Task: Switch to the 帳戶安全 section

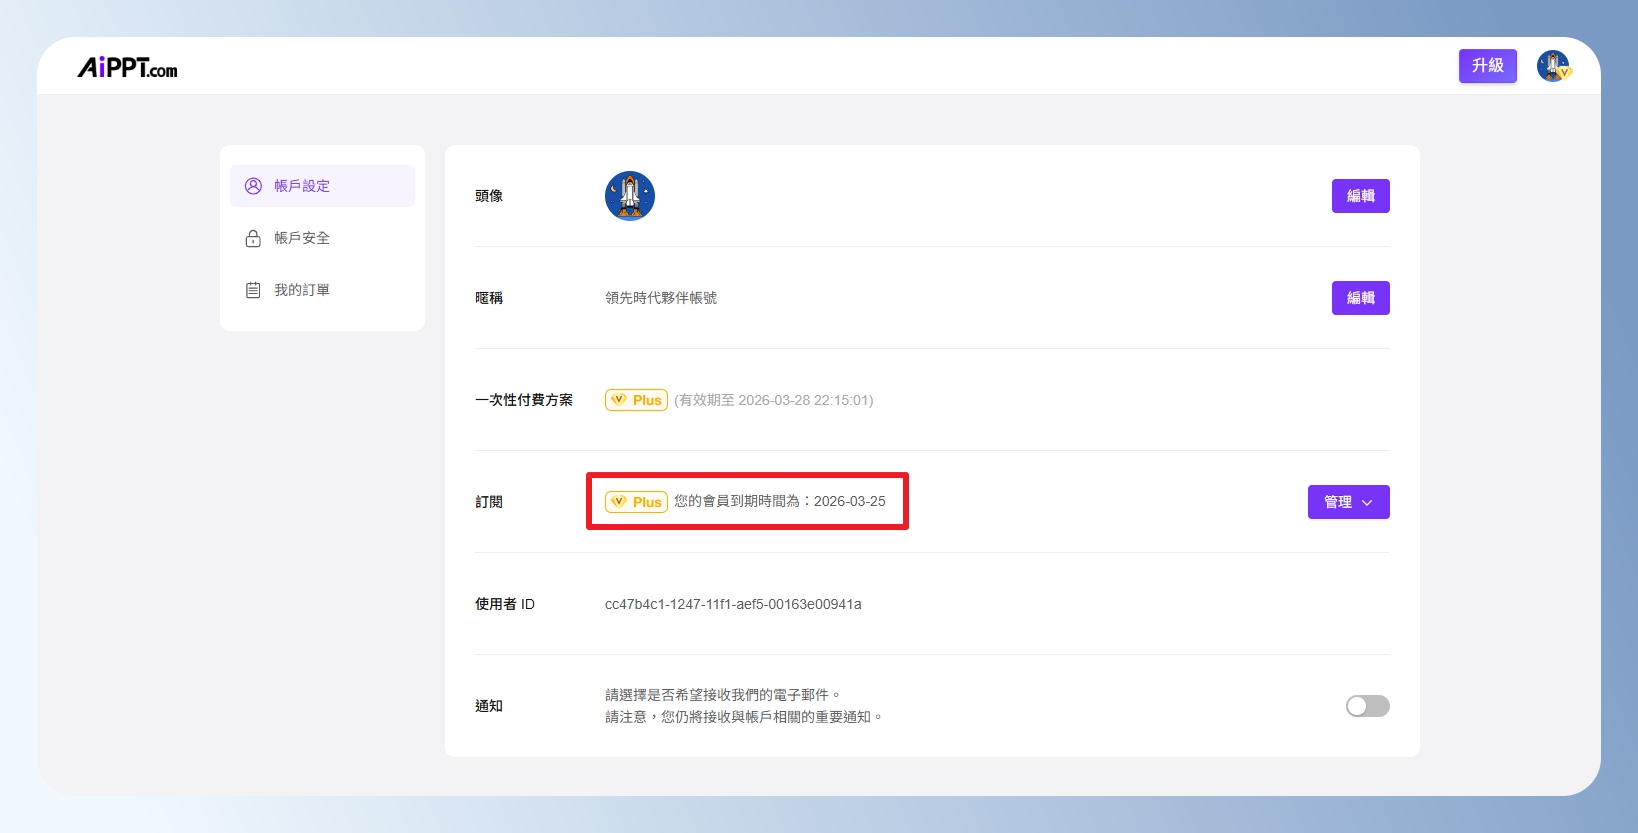Action: [x=302, y=238]
